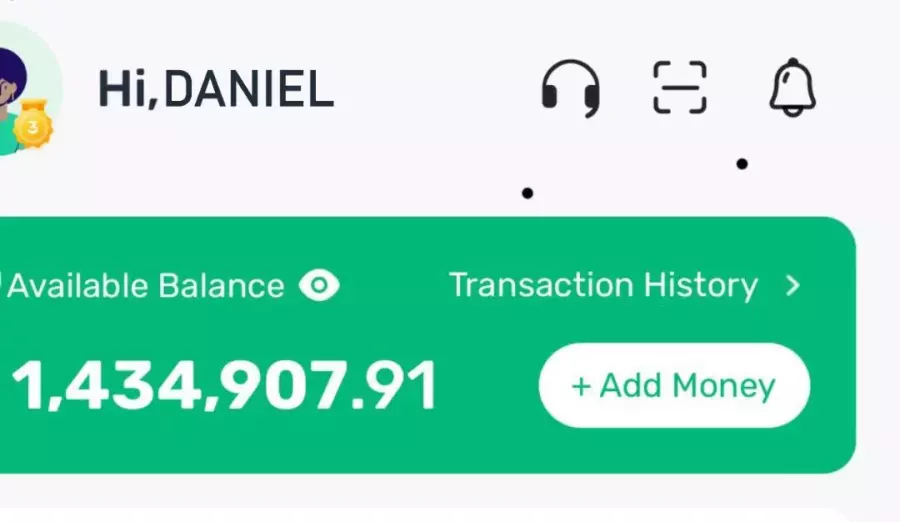Click the + Add Money button

[674, 385]
